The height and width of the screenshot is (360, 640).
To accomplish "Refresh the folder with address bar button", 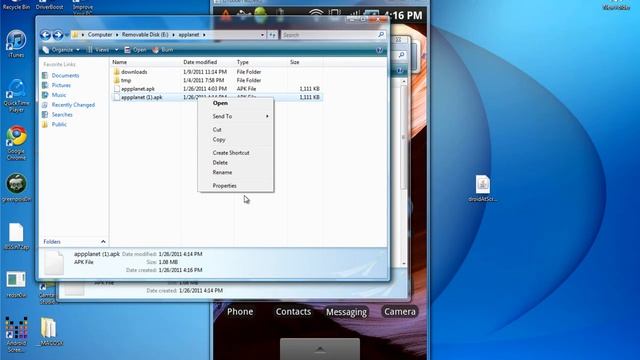I will [272, 35].
